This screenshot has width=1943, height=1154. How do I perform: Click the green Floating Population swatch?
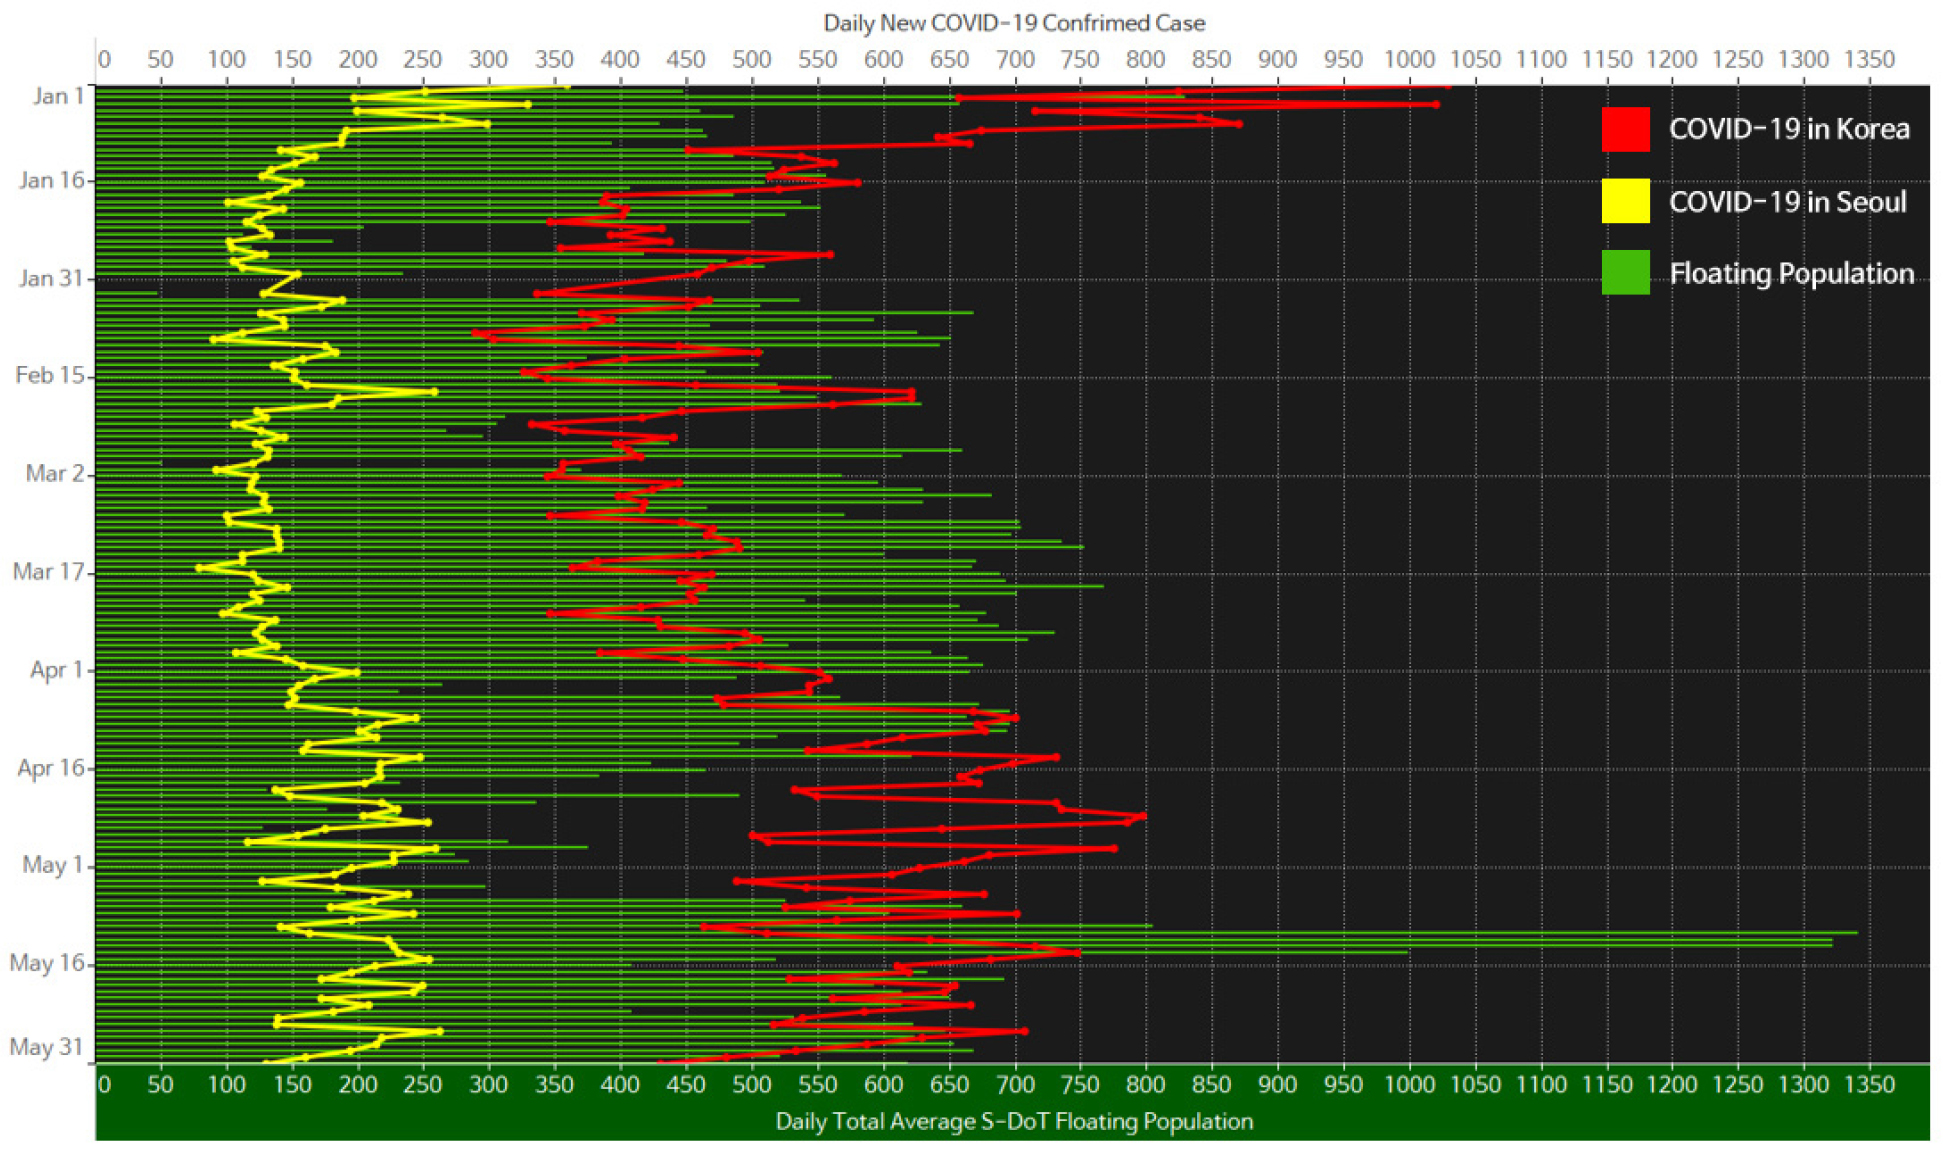tap(1625, 273)
